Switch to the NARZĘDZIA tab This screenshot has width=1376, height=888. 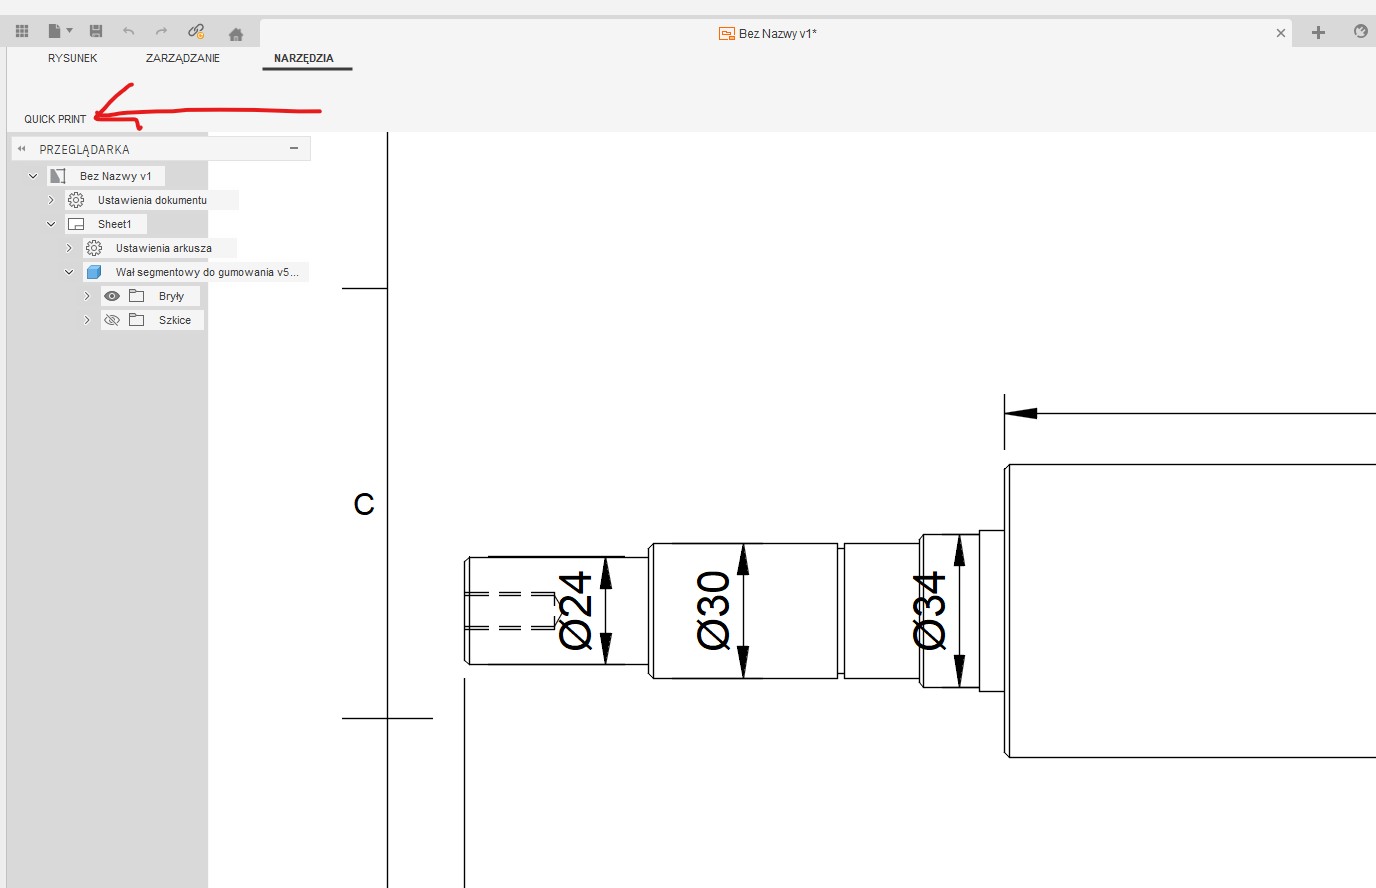coord(304,58)
